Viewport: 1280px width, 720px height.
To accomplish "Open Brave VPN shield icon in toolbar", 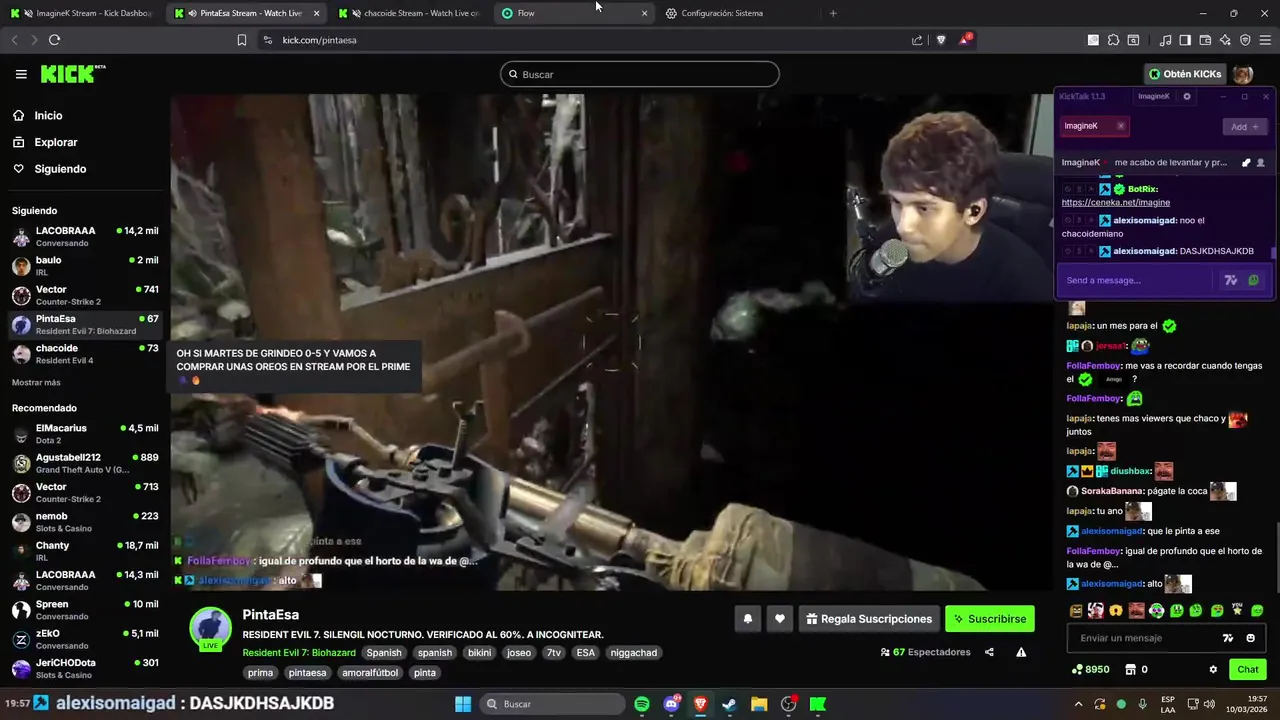I will pyautogui.click(x=1245, y=40).
